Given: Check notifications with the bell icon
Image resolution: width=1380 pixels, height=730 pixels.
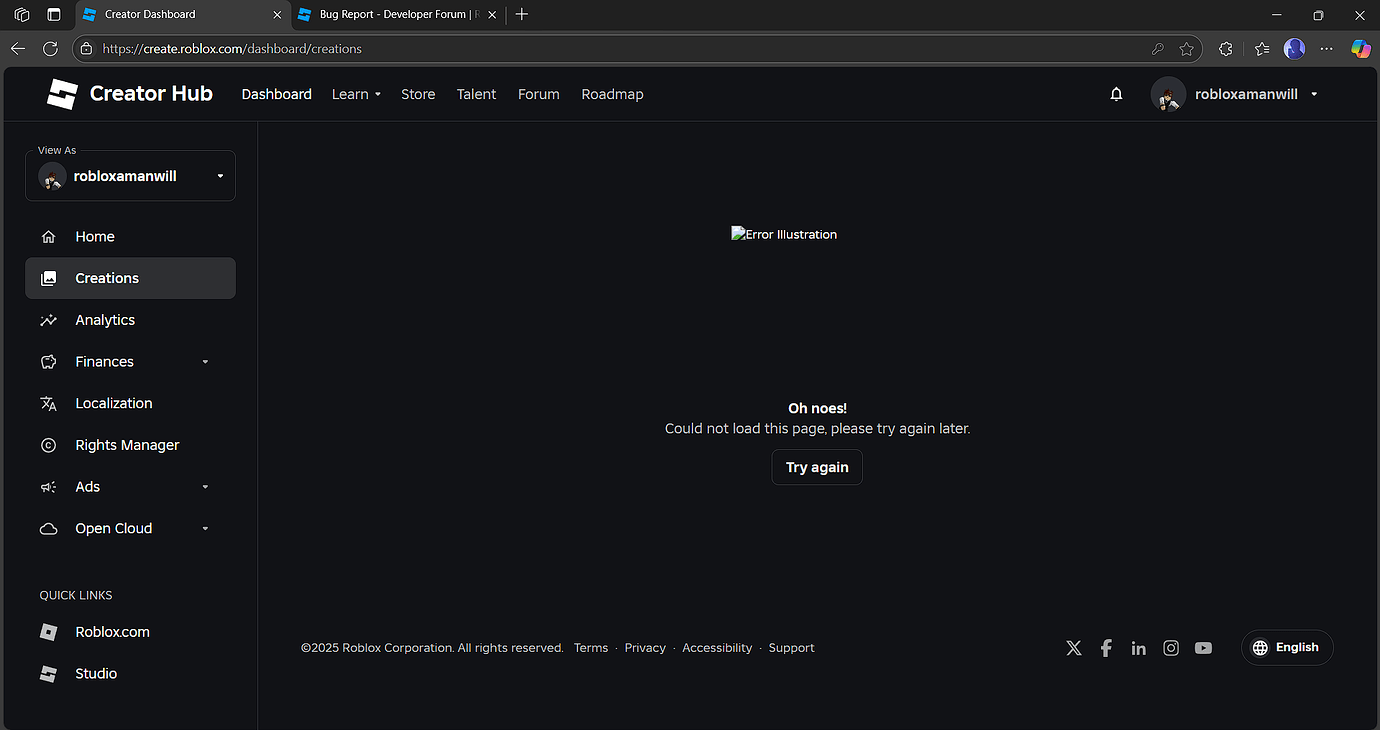Looking at the screenshot, I should (1116, 94).
